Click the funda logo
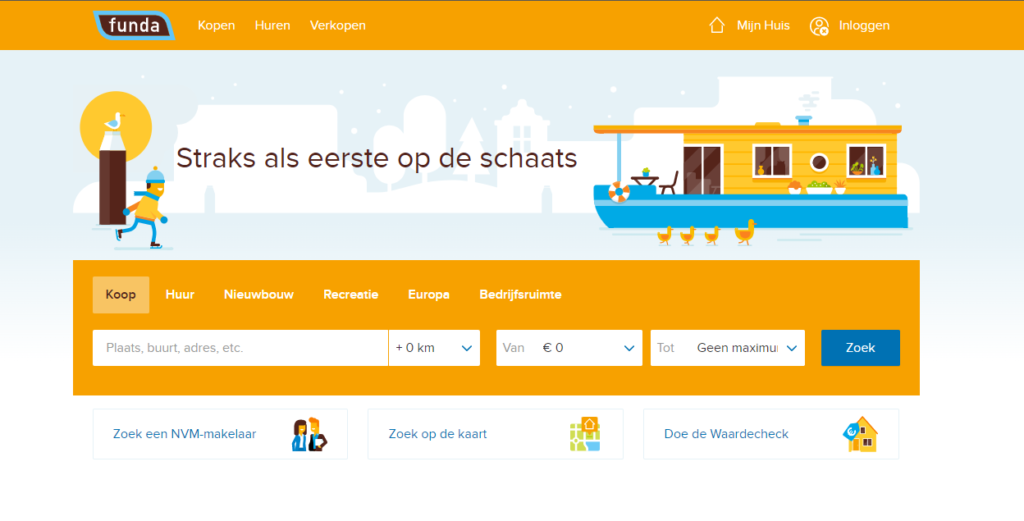Viewport: 1024px width, 521px height. click(134, 25)
